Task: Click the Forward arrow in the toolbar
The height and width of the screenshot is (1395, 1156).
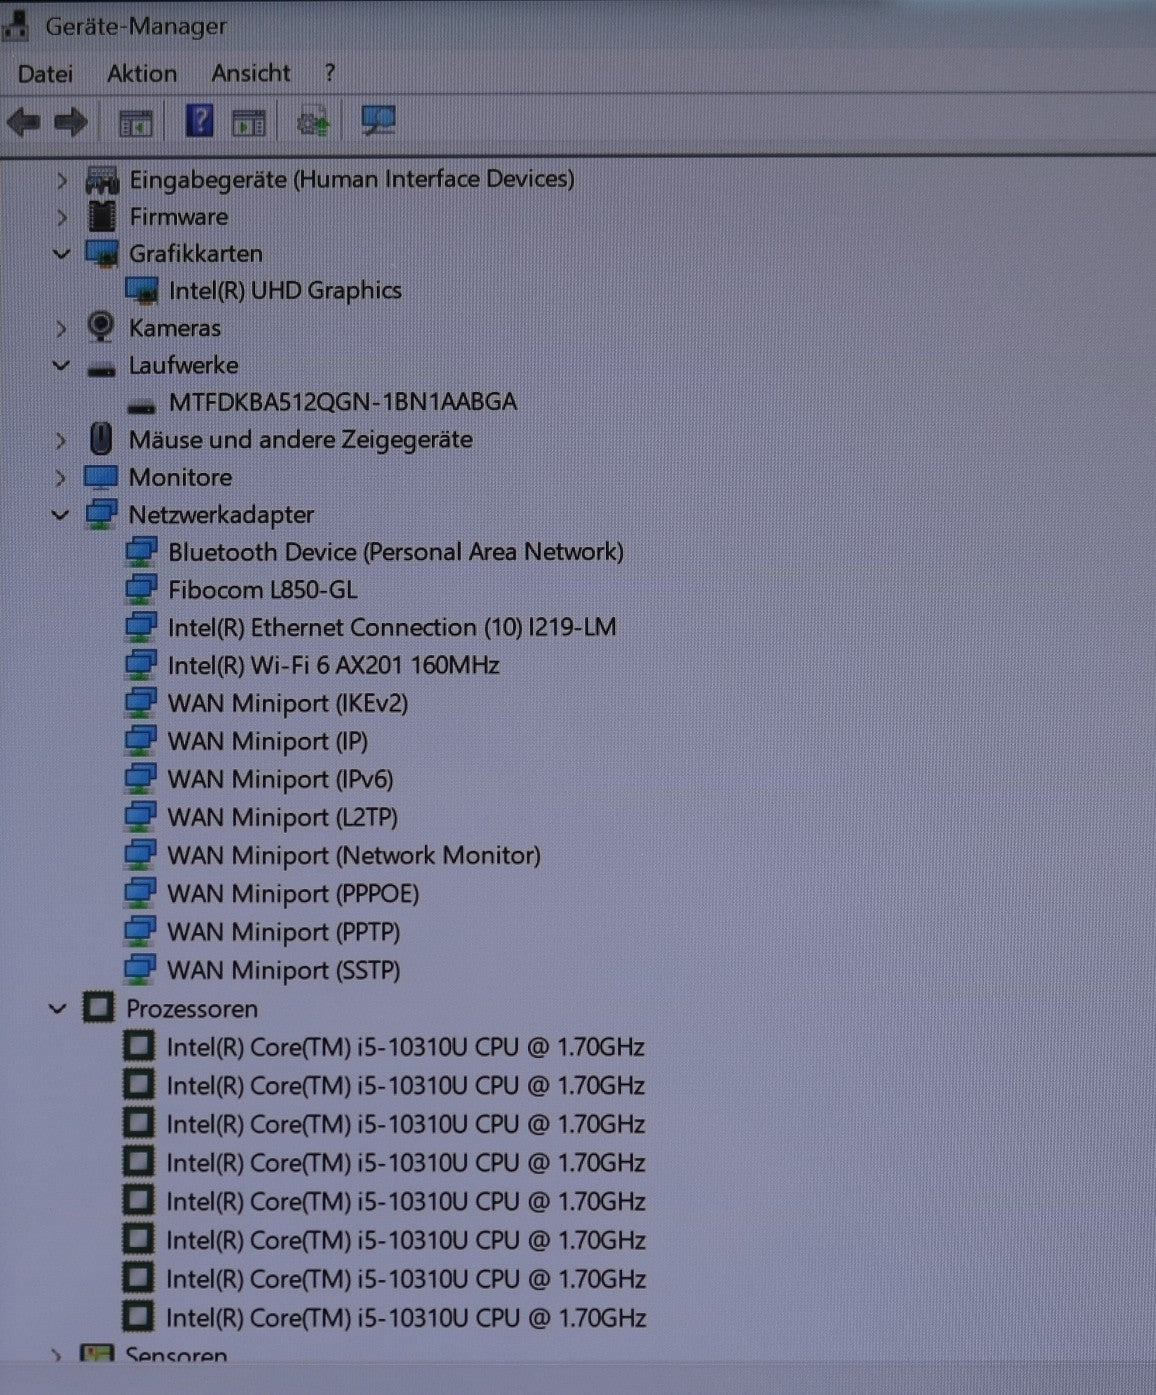Action: coord(70,123)
